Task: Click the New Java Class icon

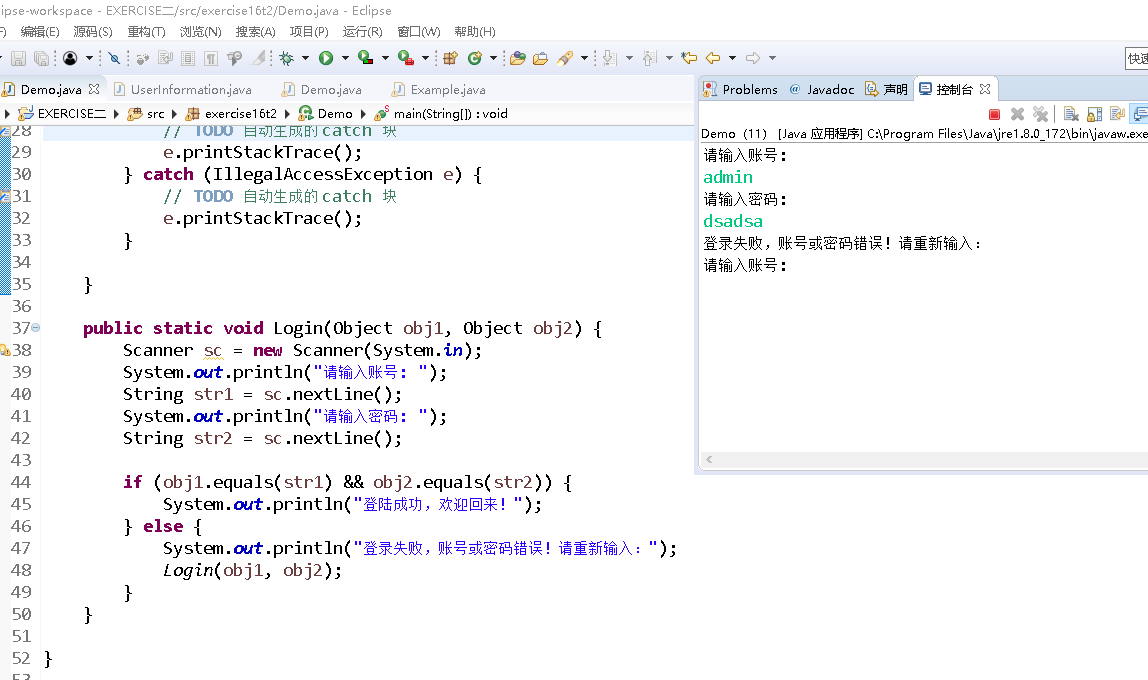Action: tap(474, 58)
